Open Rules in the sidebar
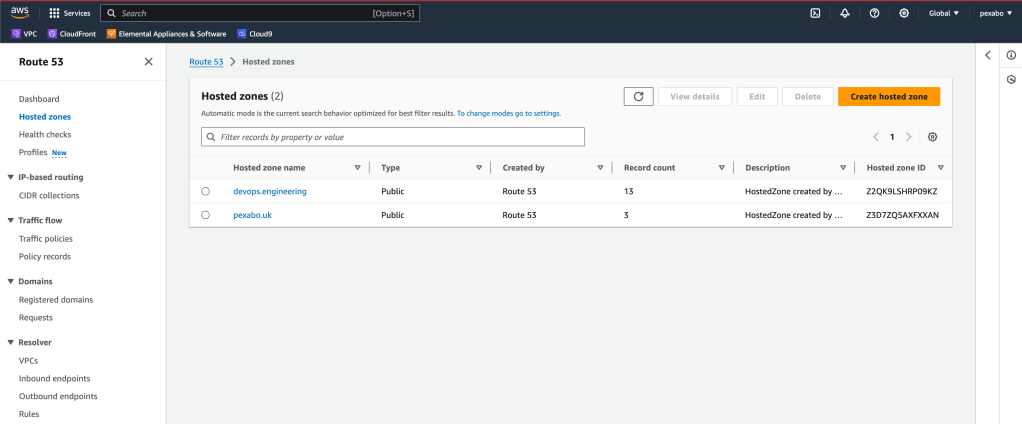This screenshot has width=1022, height=424. coord(29,414)
